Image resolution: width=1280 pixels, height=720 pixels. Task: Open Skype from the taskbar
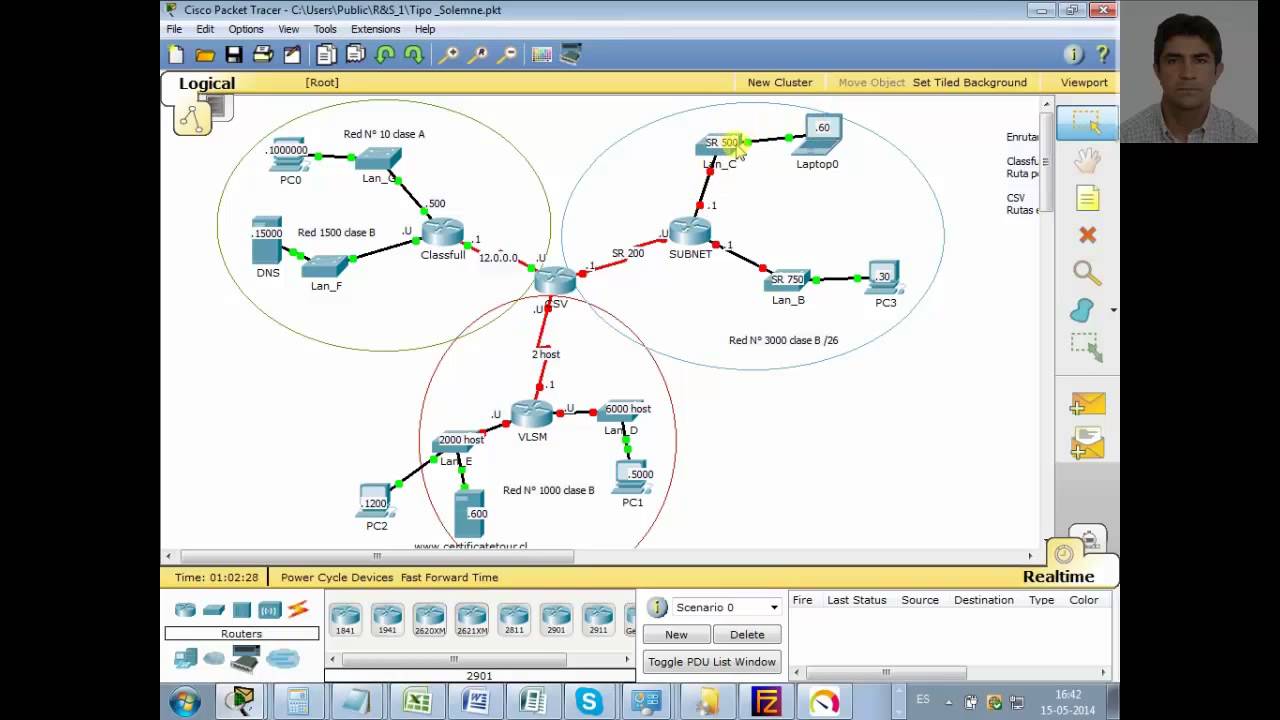(588, 702)
